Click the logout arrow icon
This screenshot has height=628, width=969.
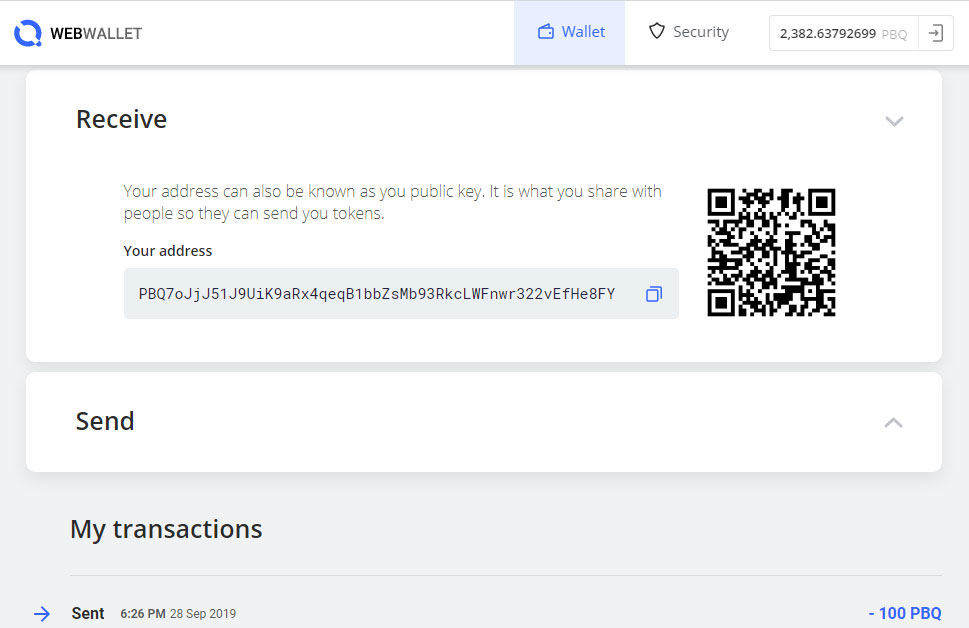[936, 33]
